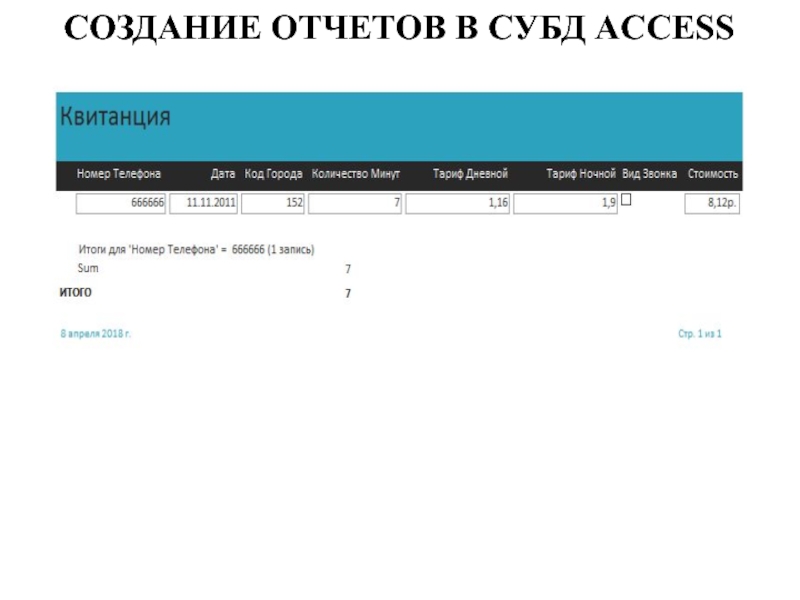800x600 pixels.
Task: Click the date 8 апреля 2018 г.
Action: (95, 334)
